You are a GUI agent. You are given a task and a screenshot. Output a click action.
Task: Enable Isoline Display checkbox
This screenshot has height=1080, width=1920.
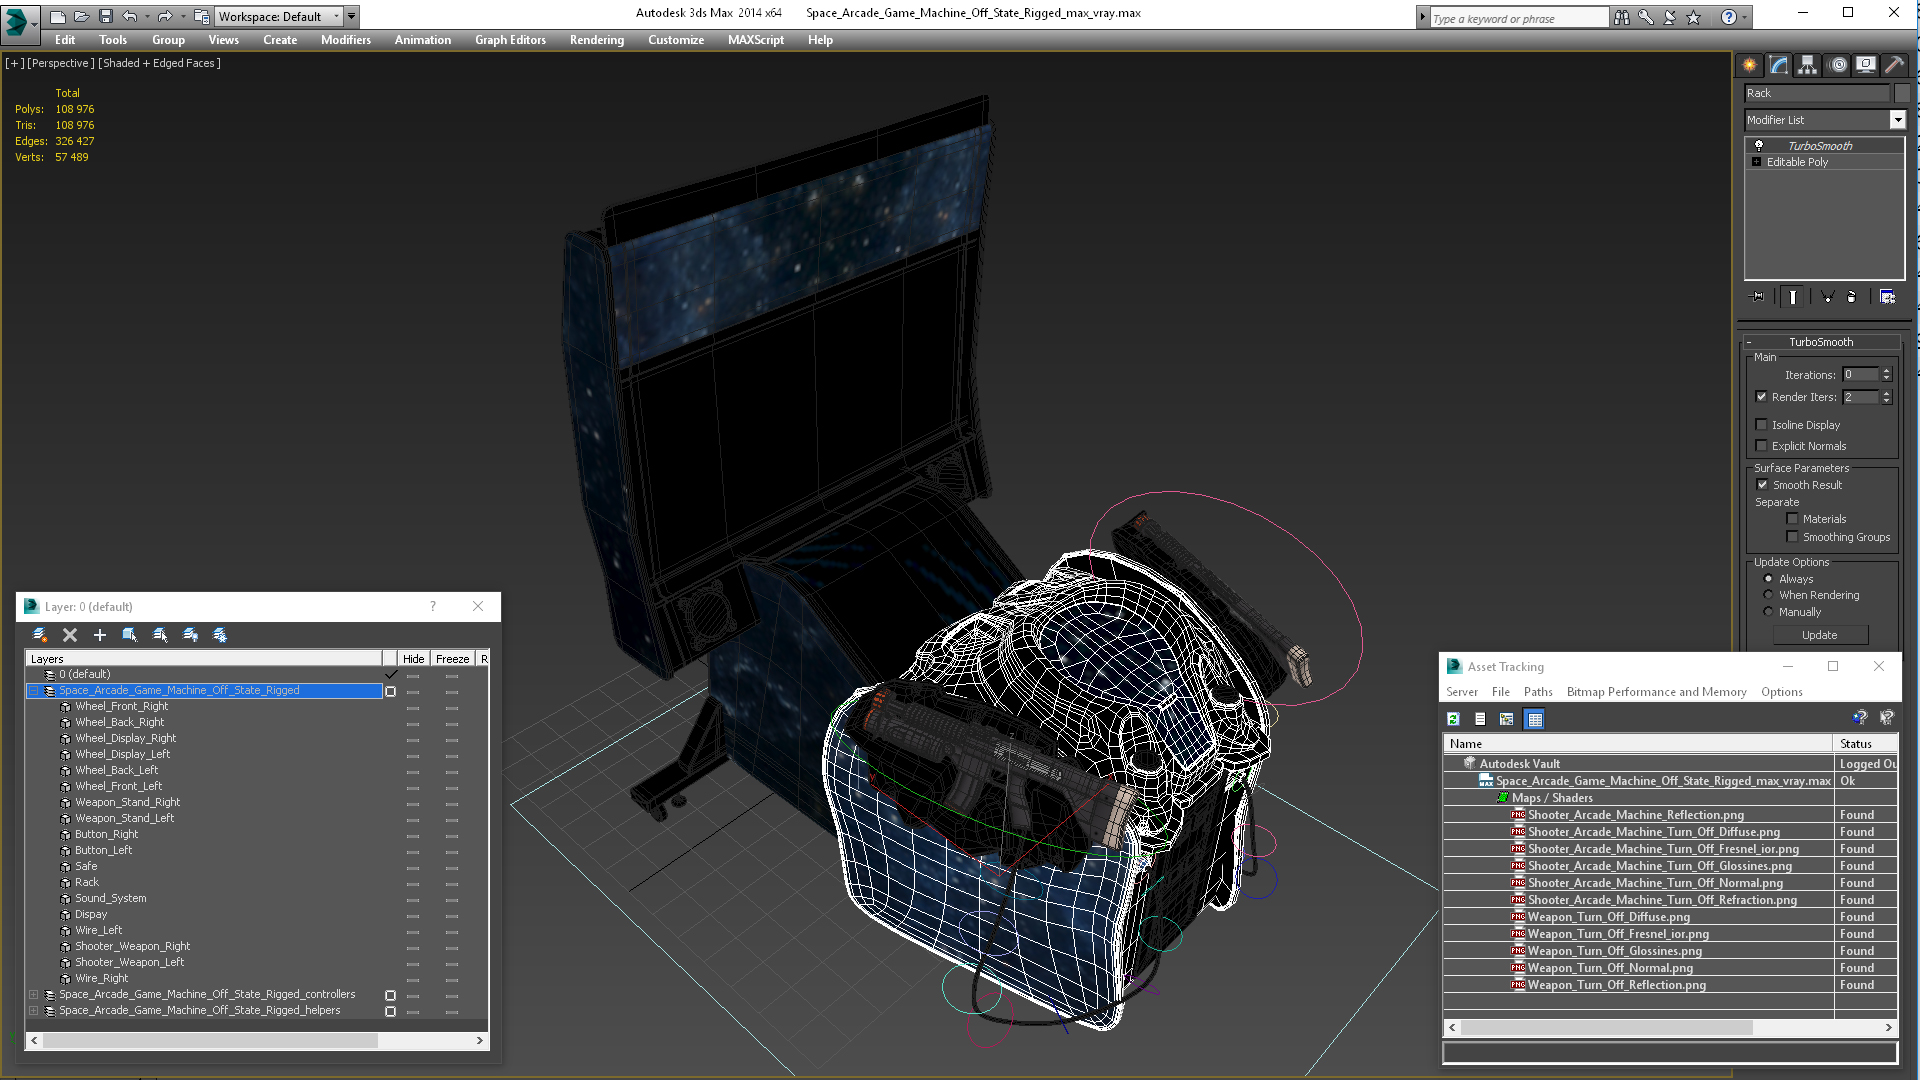tap(1762, 425)
